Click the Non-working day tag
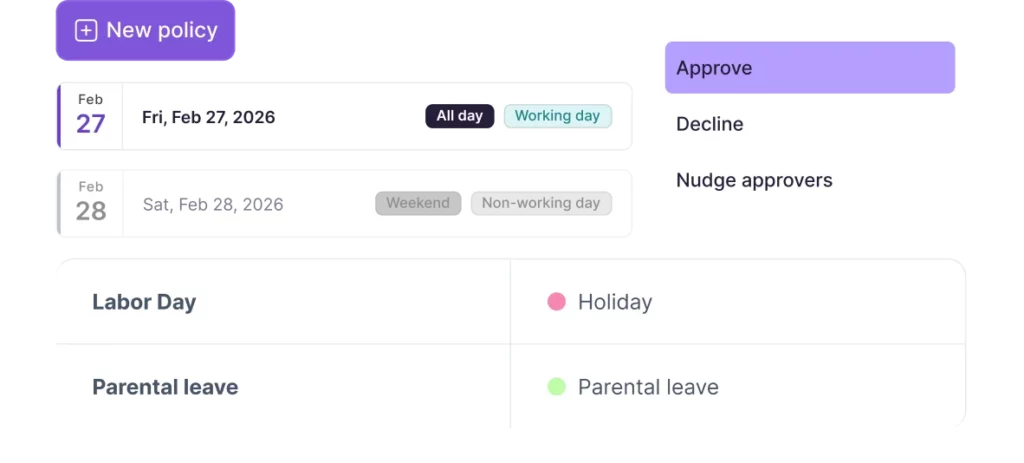1024x463 pixels. coord(541,203)
